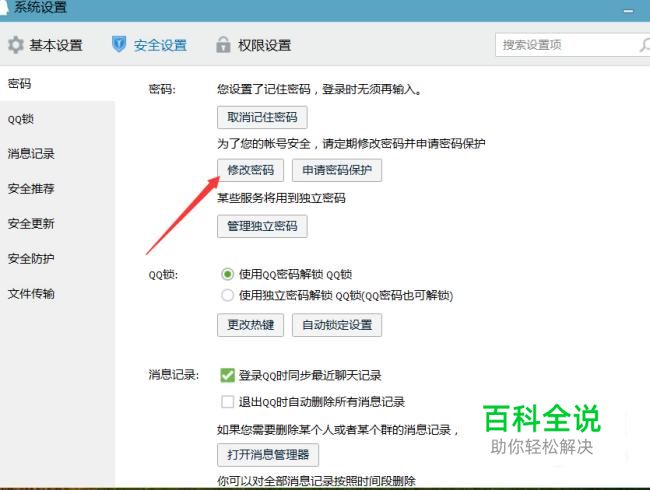Click the 修改密码 button
The image size is (650, 490).
[250, 170]
